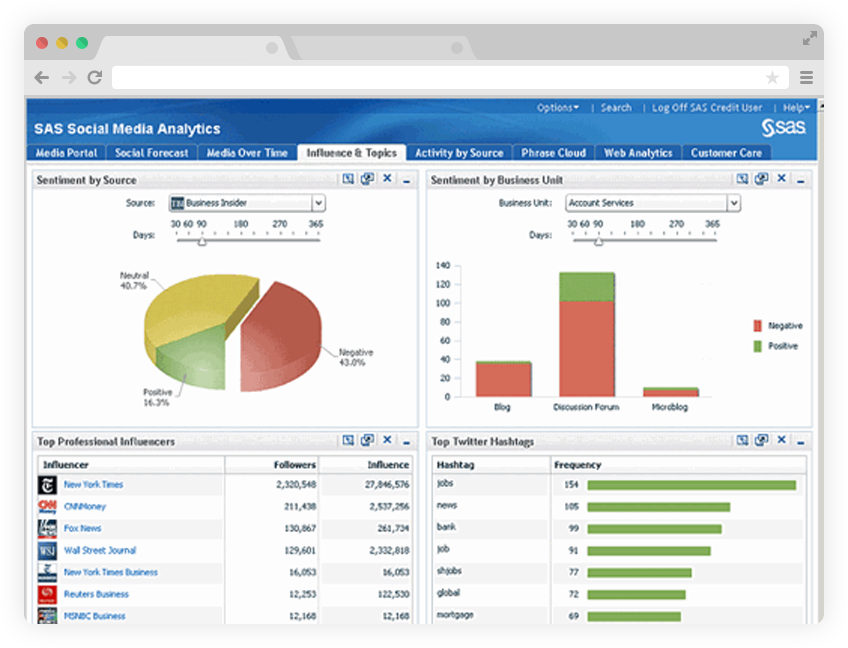Sort by the Influence column header
This screenshot has height=648, width=848.
[x=388, y=465]
